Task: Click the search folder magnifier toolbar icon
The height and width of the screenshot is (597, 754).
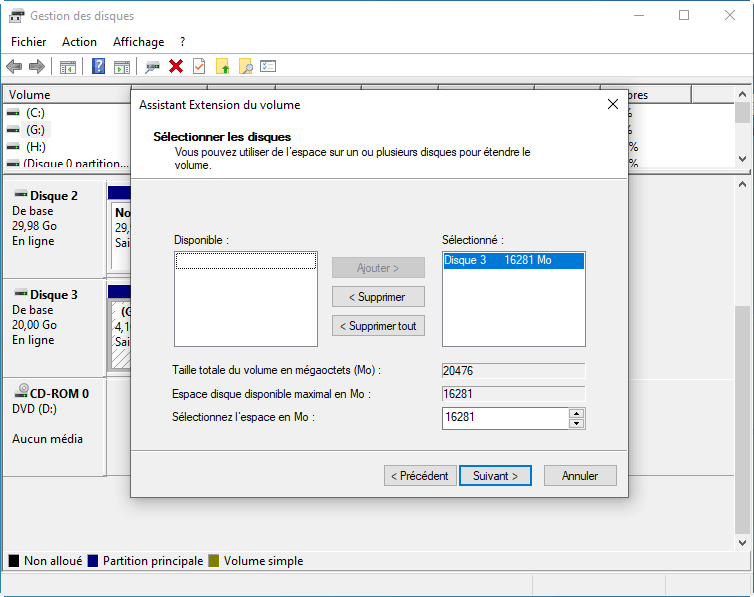Action: click(246, 66)
